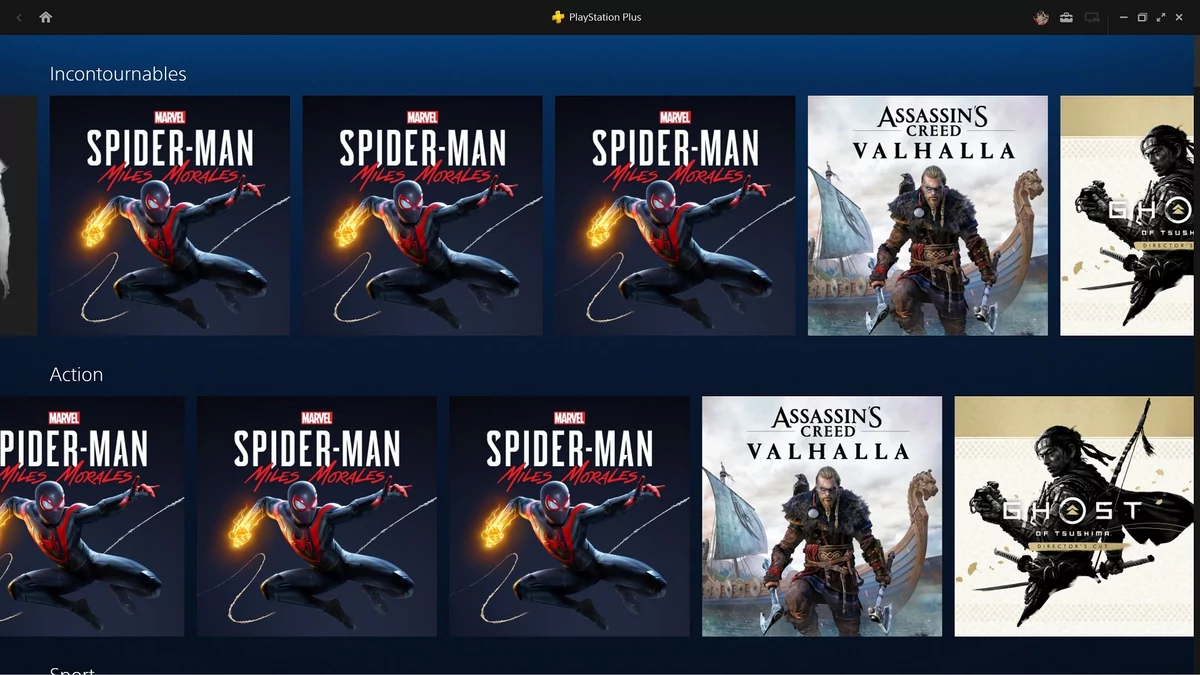The width and height of the screenshot is (1200, 675).
Task: Open the Home screen icon
Action: point(46,17)
